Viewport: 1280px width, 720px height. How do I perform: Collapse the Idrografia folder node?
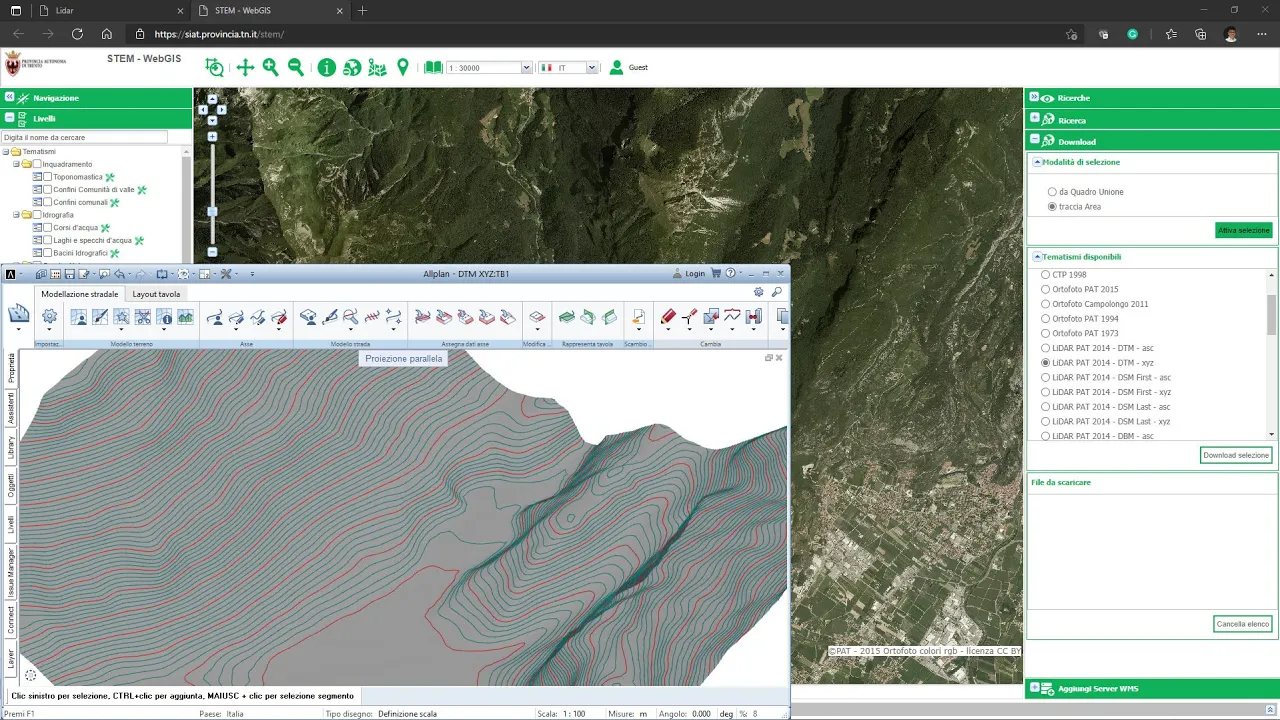[16, 215]
